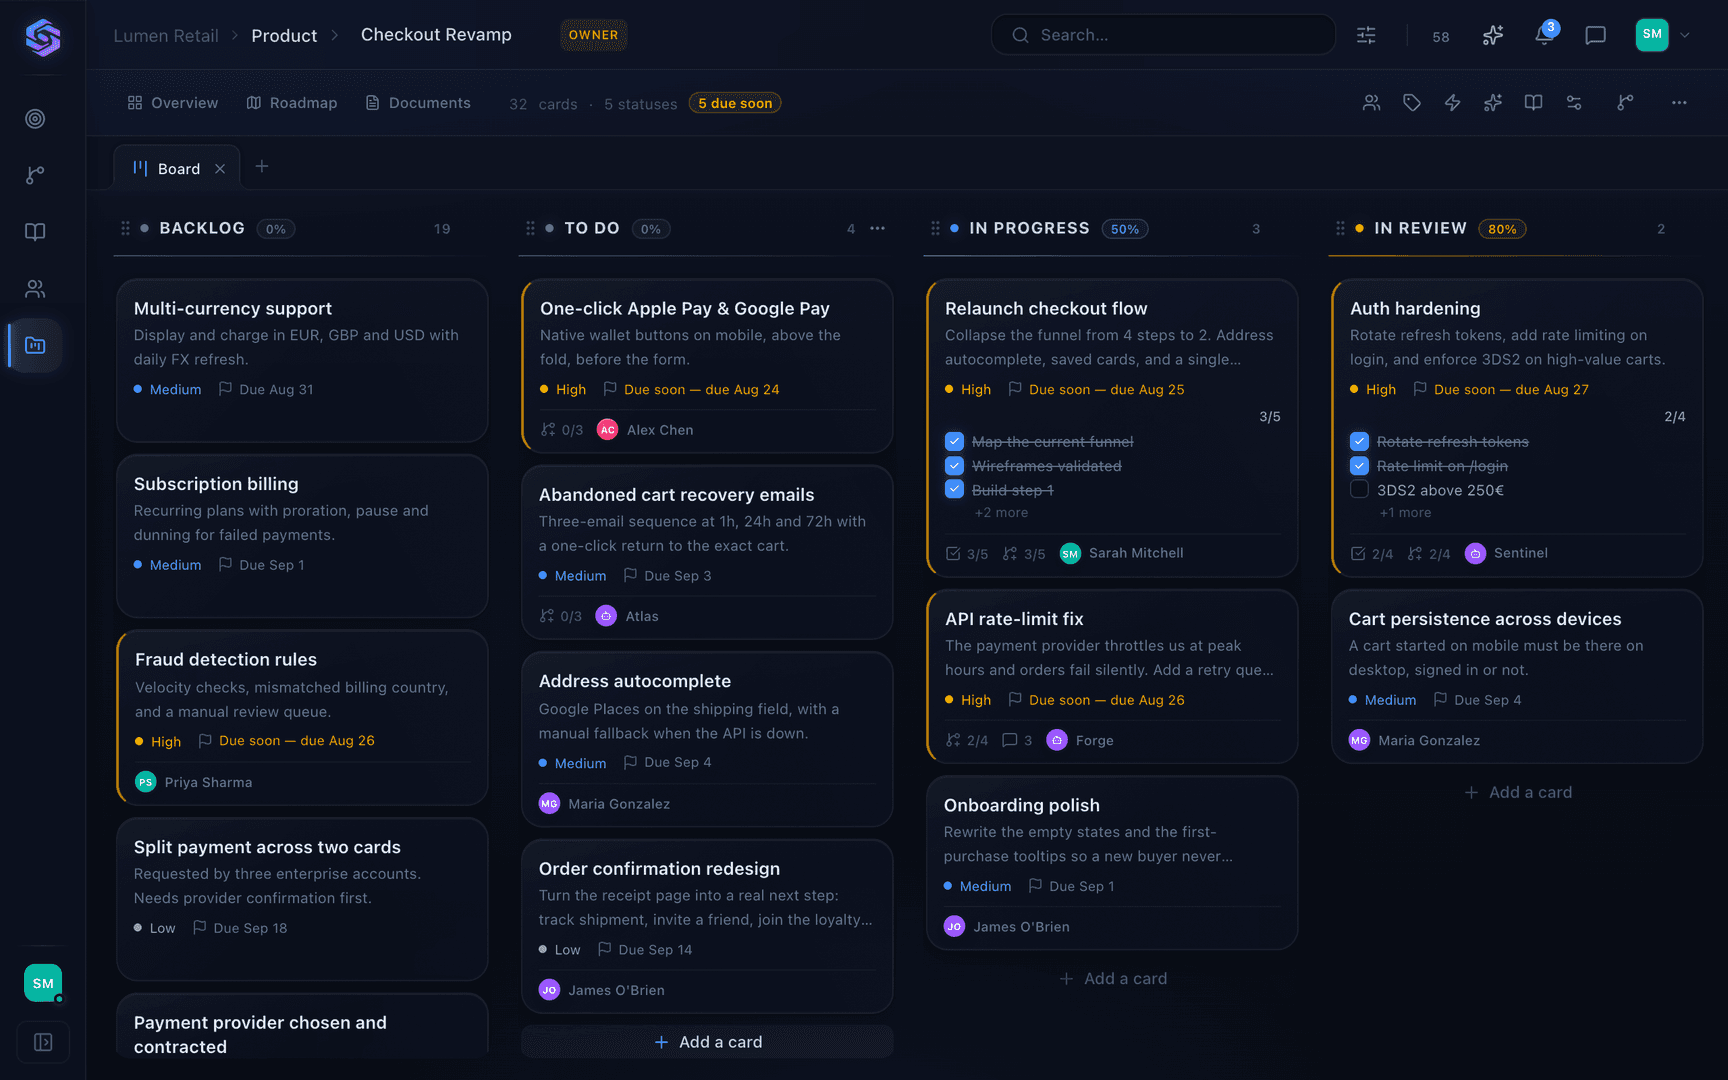The width and height of the screenshot is (1728, 1080).
Task: Collapse the sidebar panel icon
Action: click(43, 1042)
